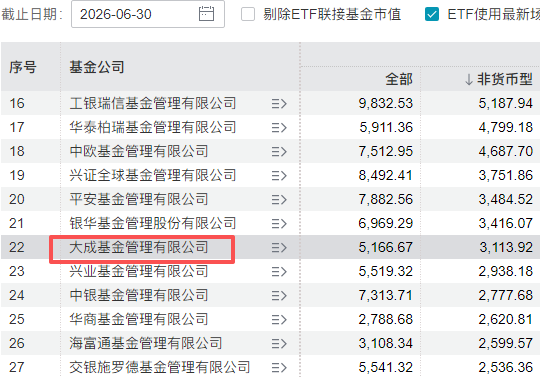Click the 3,751.86 non-monetary value cell
Screen dimensions: 540x377
pos(506,175)
